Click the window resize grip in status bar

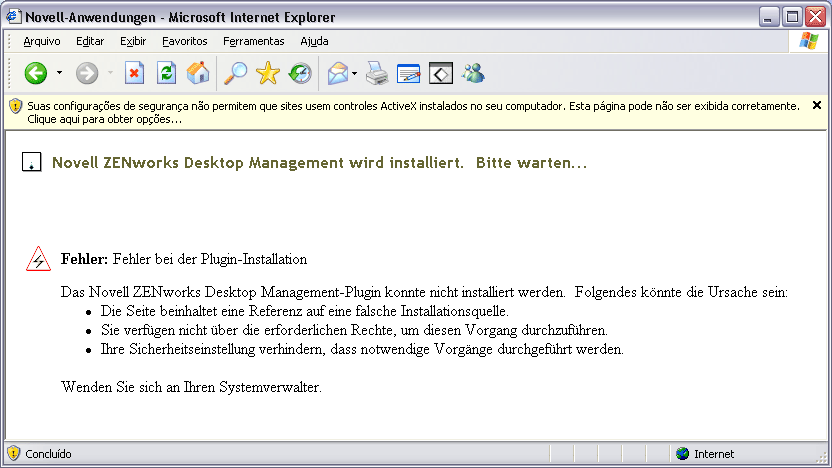click(821, 457)
